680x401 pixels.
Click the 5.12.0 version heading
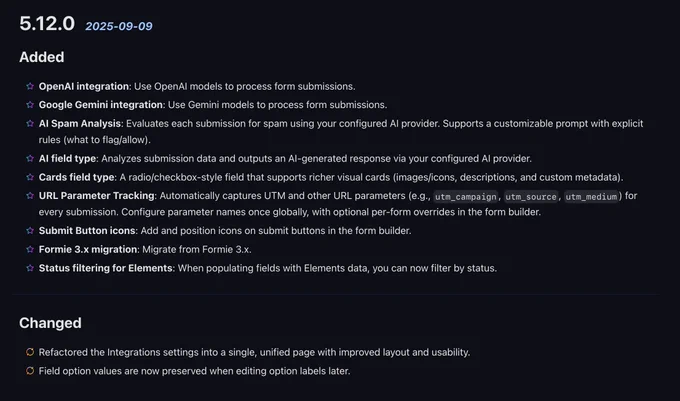tap(47, 23)
